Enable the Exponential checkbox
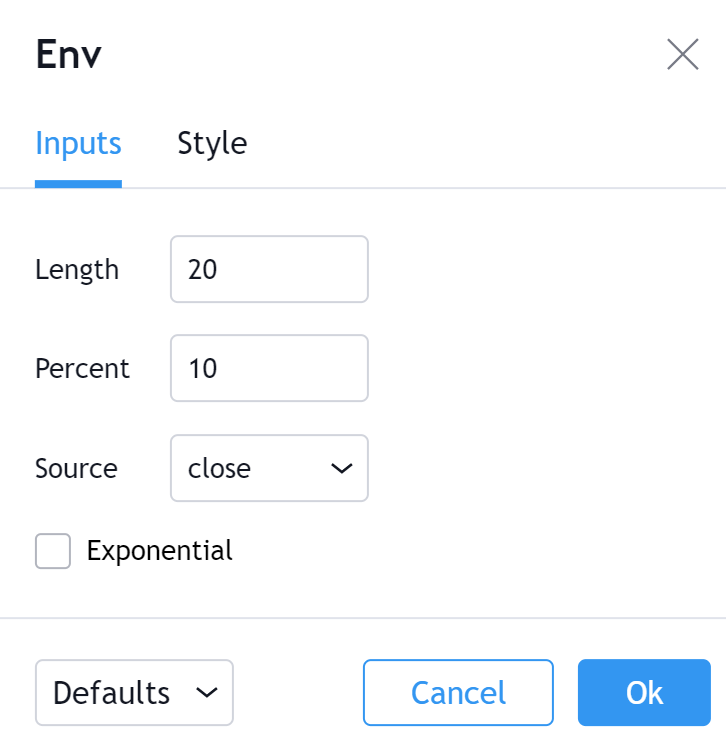The image size is (726, 746). [53, 551]
